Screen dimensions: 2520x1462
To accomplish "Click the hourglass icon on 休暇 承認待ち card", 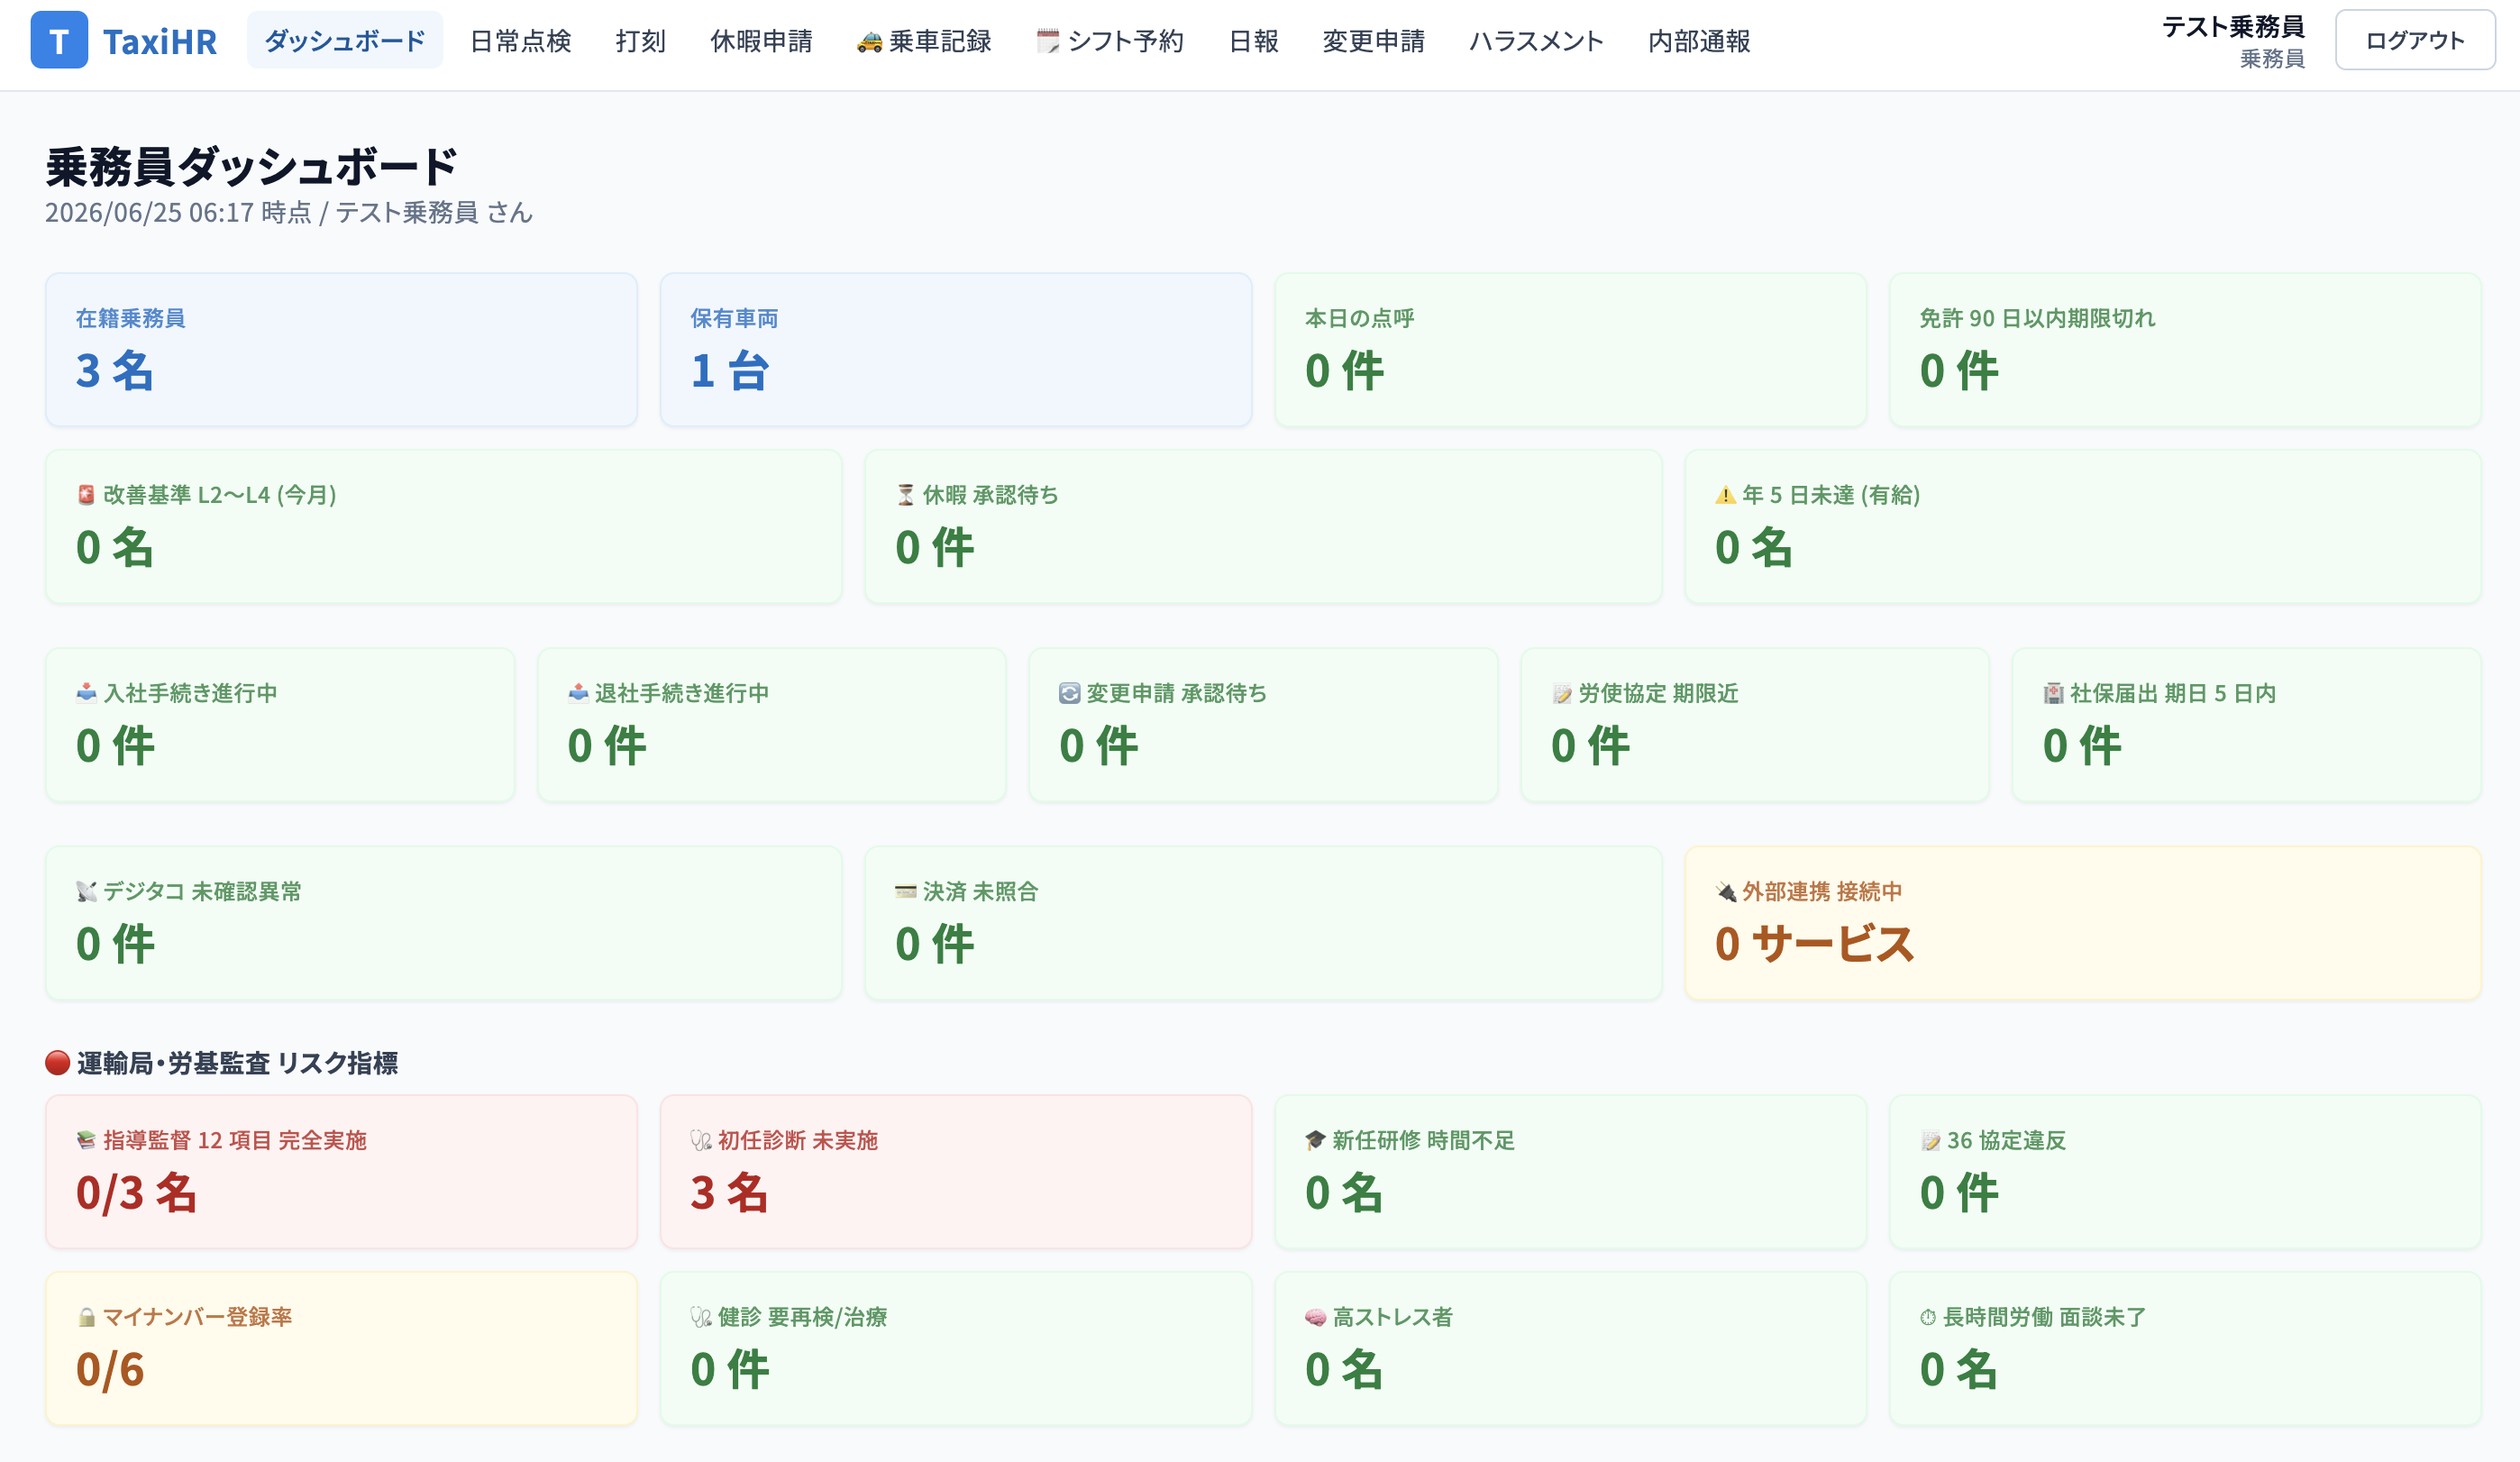I will 905,494.
